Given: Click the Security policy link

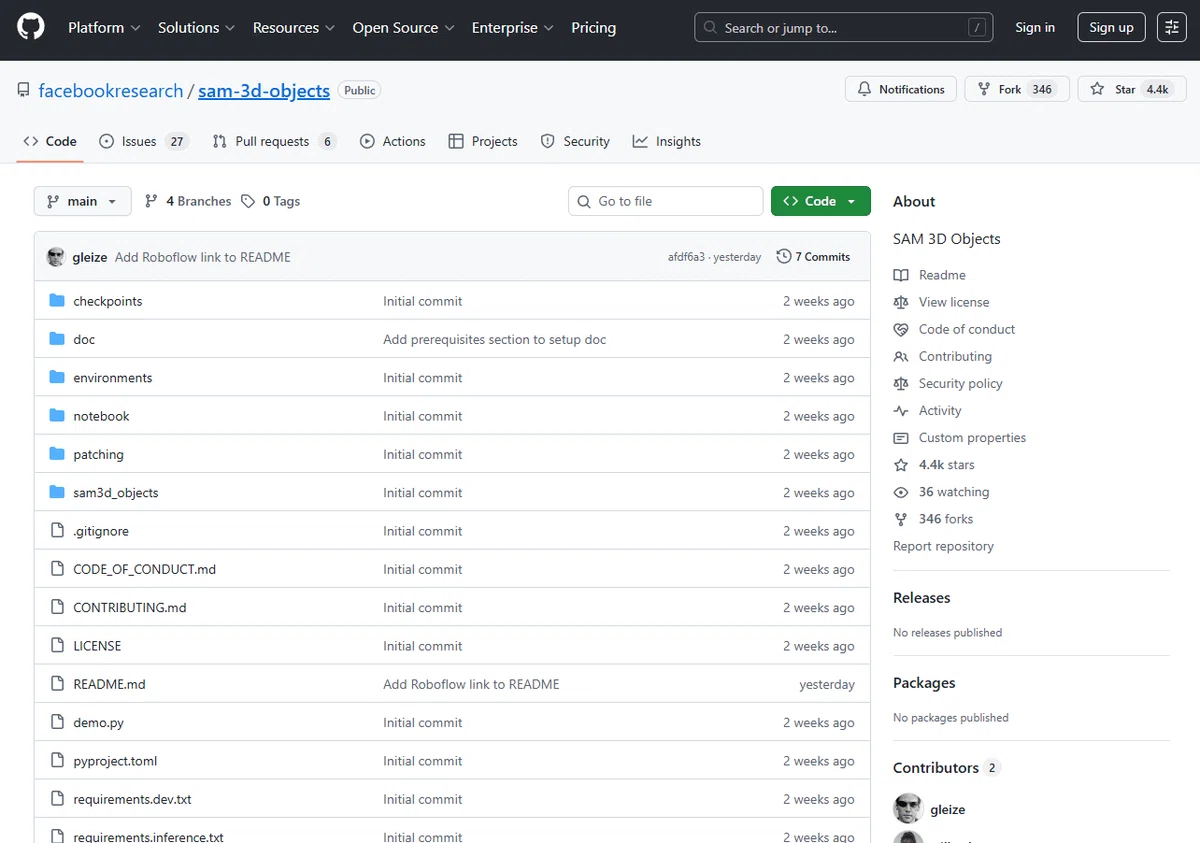Looking at the screenshot, I should (960, 383).
